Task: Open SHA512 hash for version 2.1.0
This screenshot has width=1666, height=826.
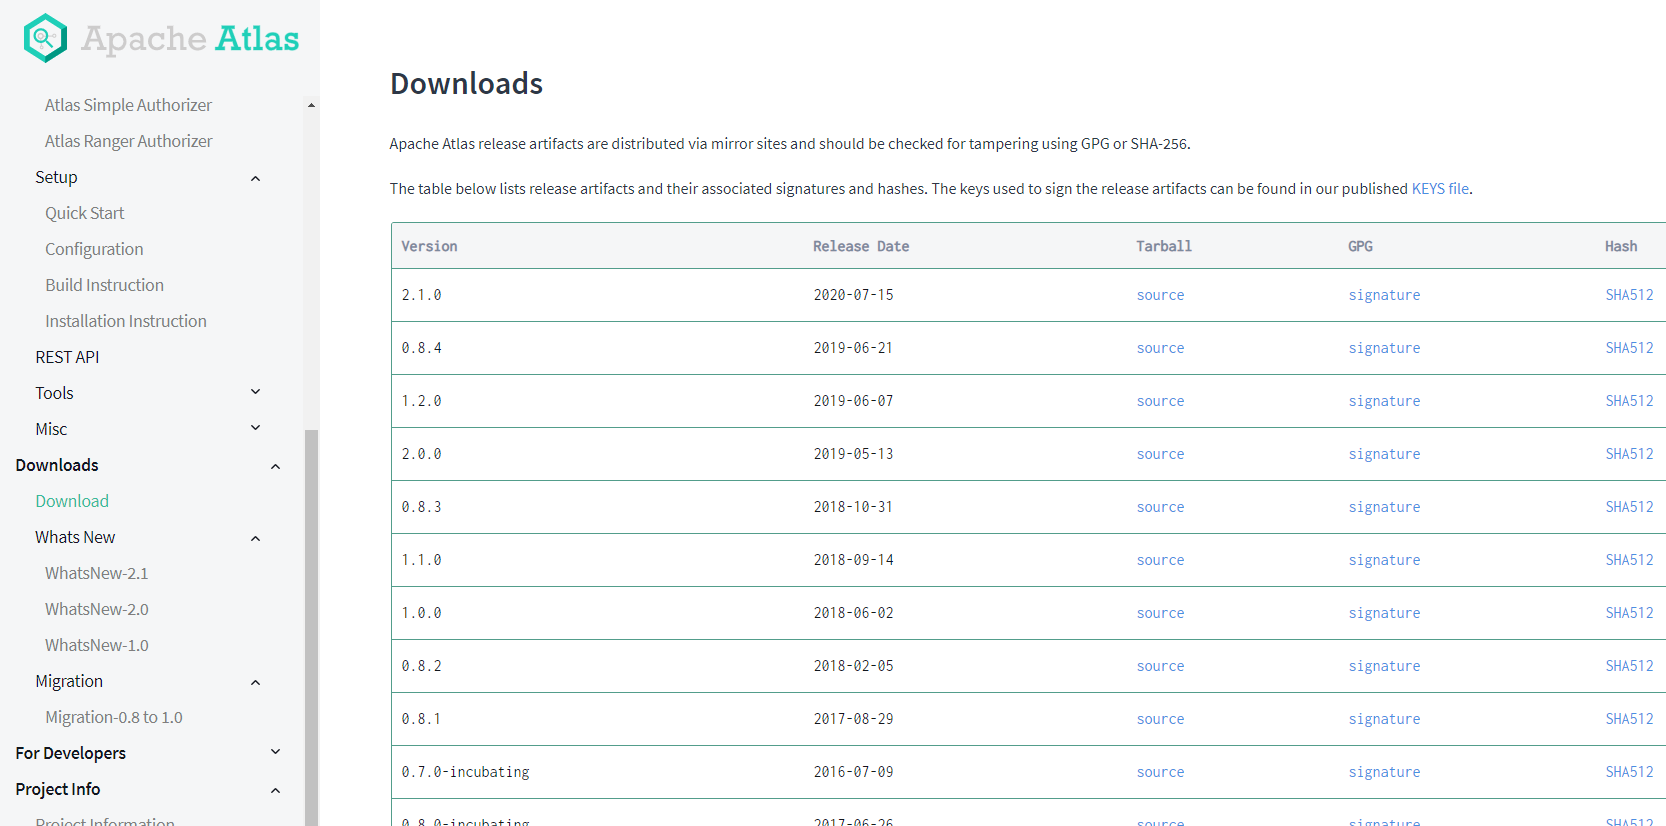Action: pos(1629,295)
